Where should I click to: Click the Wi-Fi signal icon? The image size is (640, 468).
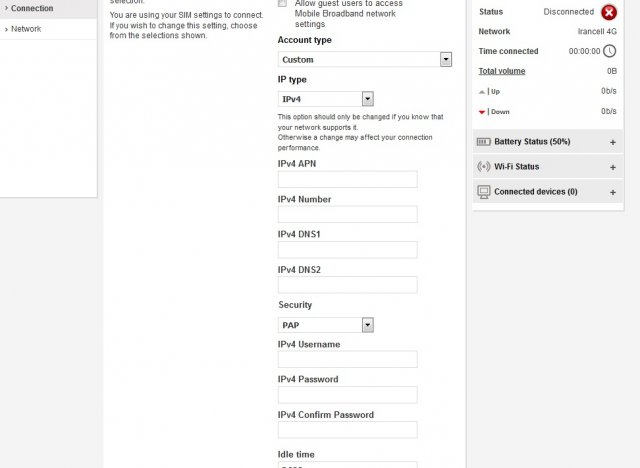(484, 166)
